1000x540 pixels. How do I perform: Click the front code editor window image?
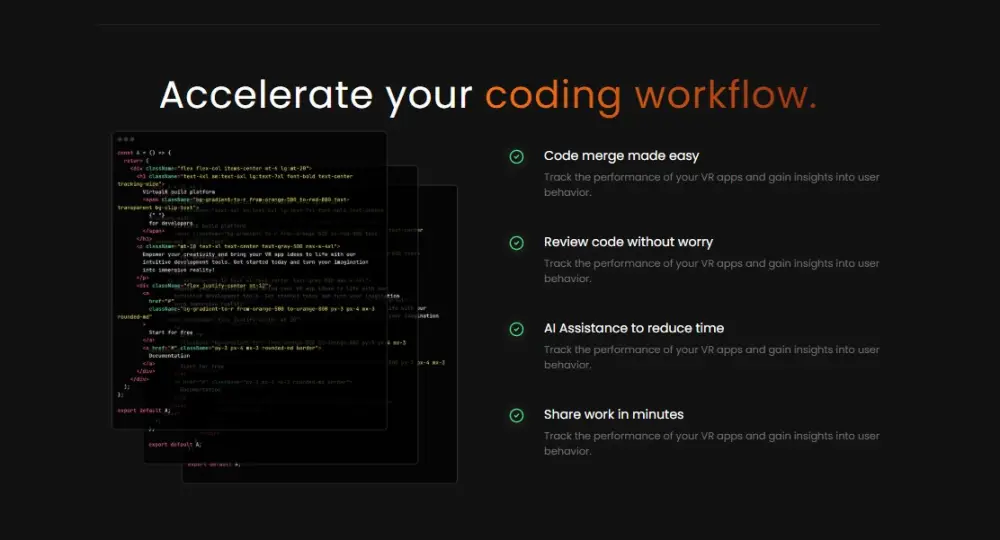249,281
